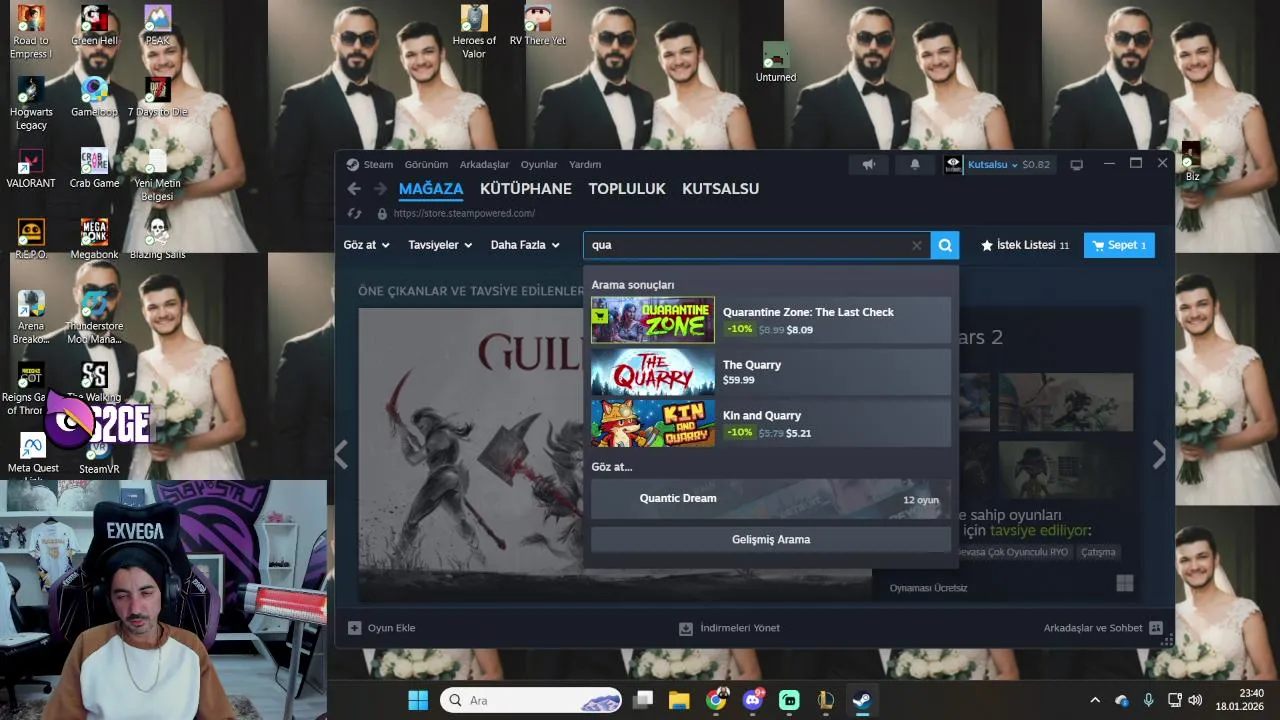1280x720 pixels.
Task: Select the Unturned desktop icon
Action: [x=776, y=62]
